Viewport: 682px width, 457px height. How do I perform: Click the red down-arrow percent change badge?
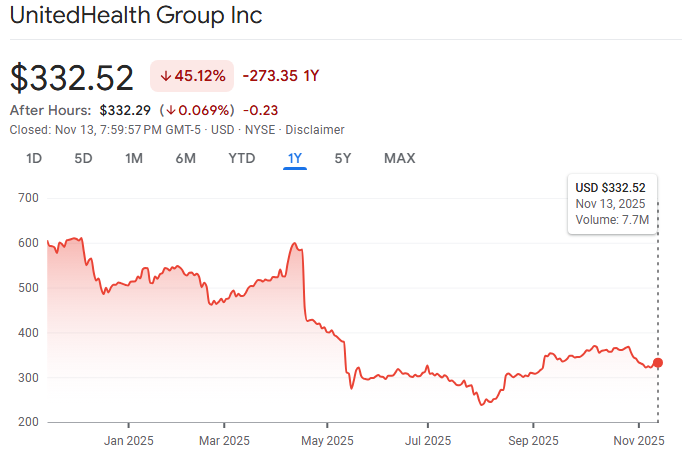[192, 76]
